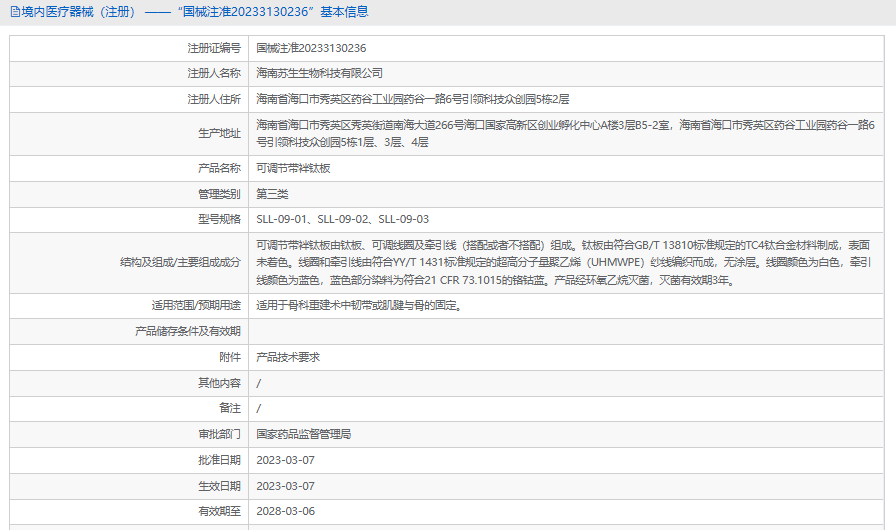Click the 有效期至 label

(x=219, y=511)
